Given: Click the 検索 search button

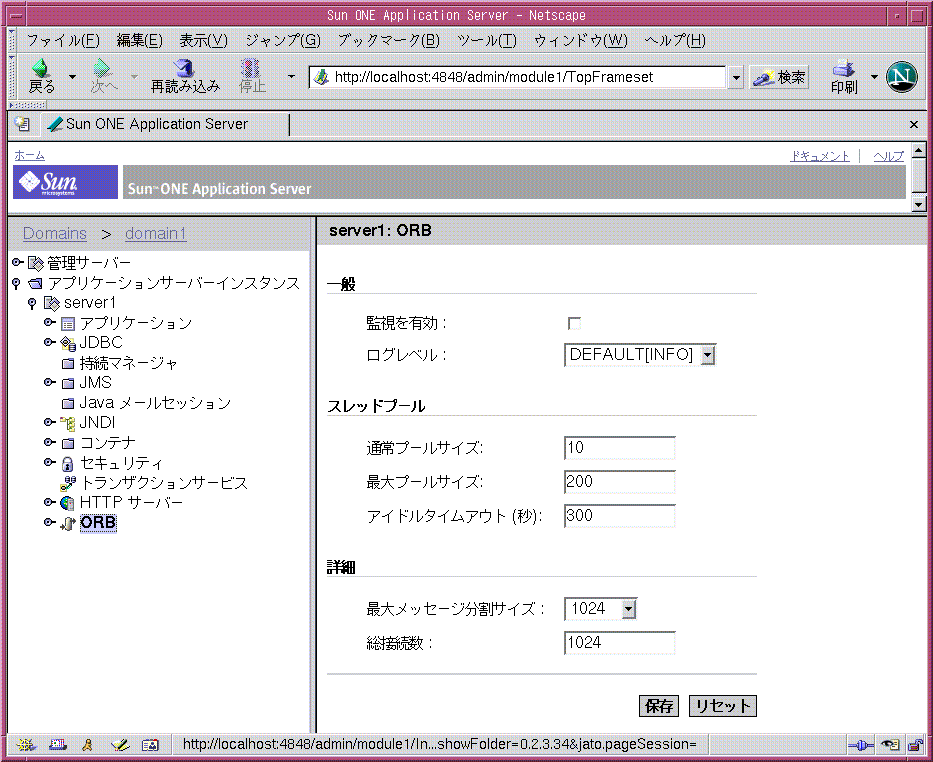Looking at the screenshot, I should (x=779, y=77).
